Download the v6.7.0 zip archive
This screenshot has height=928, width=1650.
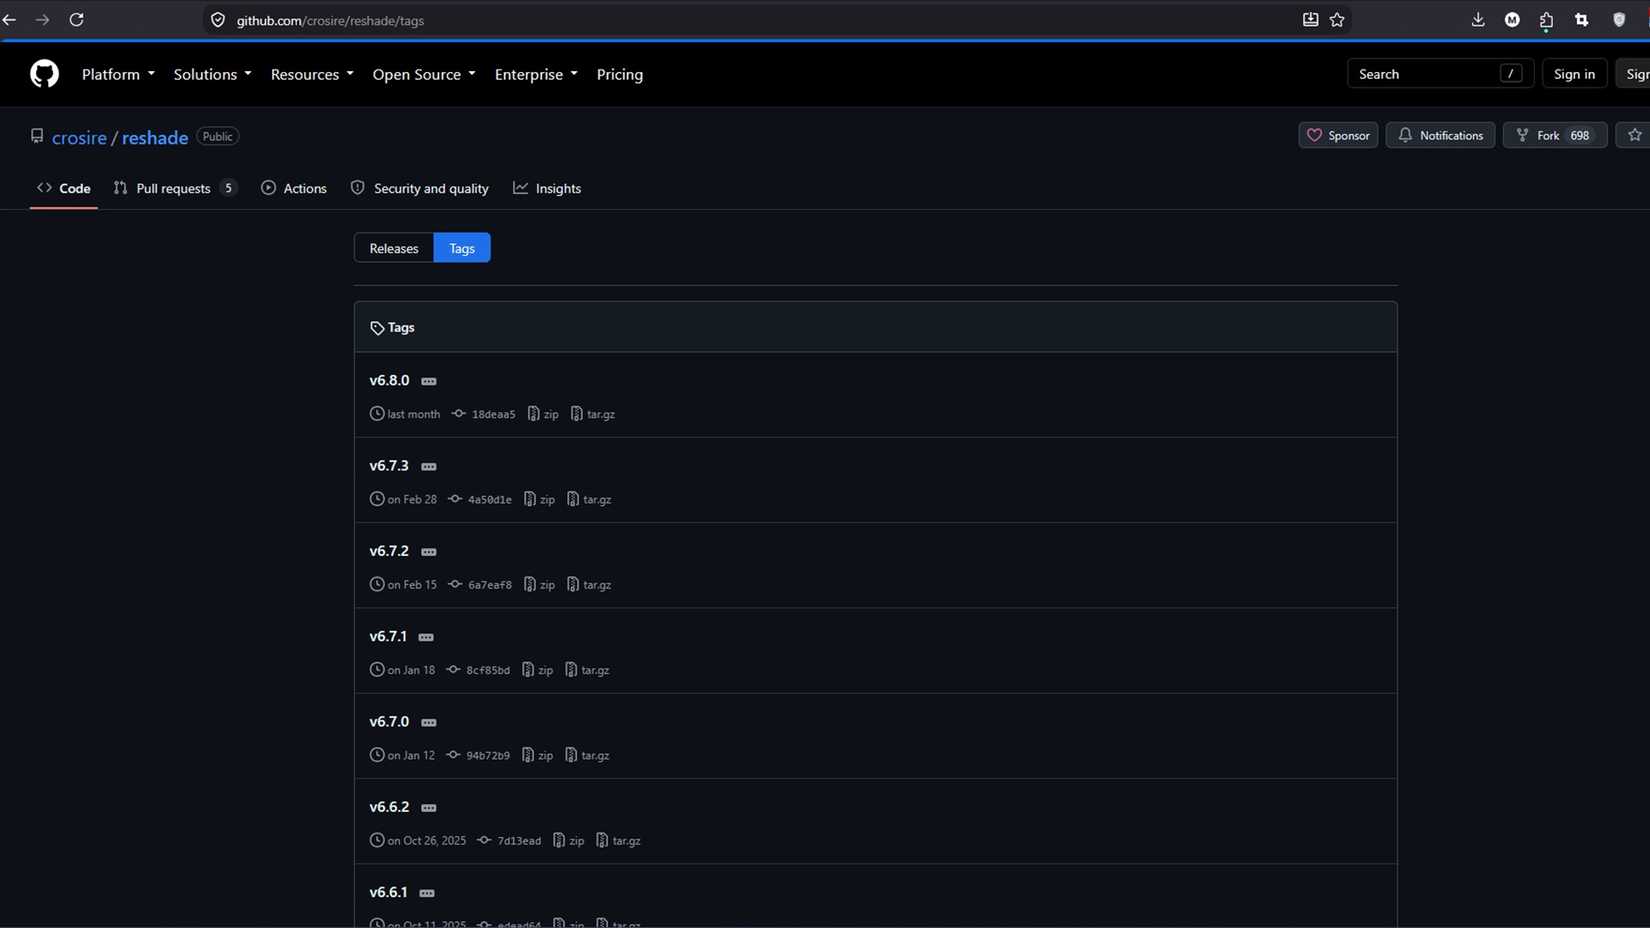tap(537, 755)
